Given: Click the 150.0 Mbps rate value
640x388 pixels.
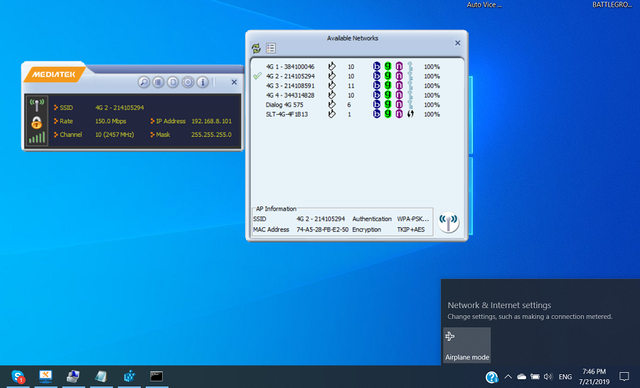Looking at the screenshot, I should [111, 121].
